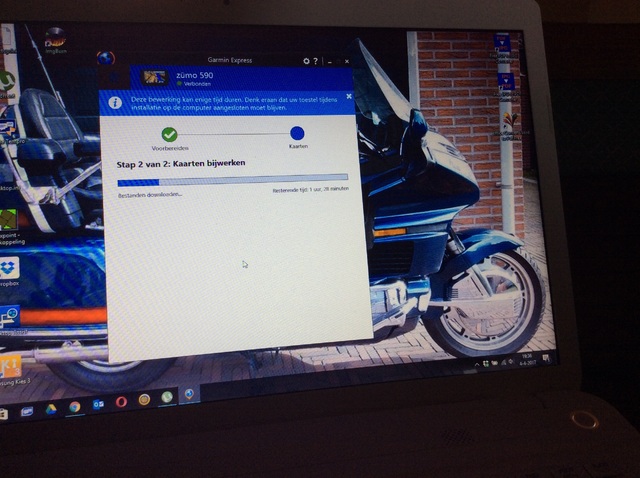
Task: Click the Kaarten blue step circle
Action: [297, 133]
